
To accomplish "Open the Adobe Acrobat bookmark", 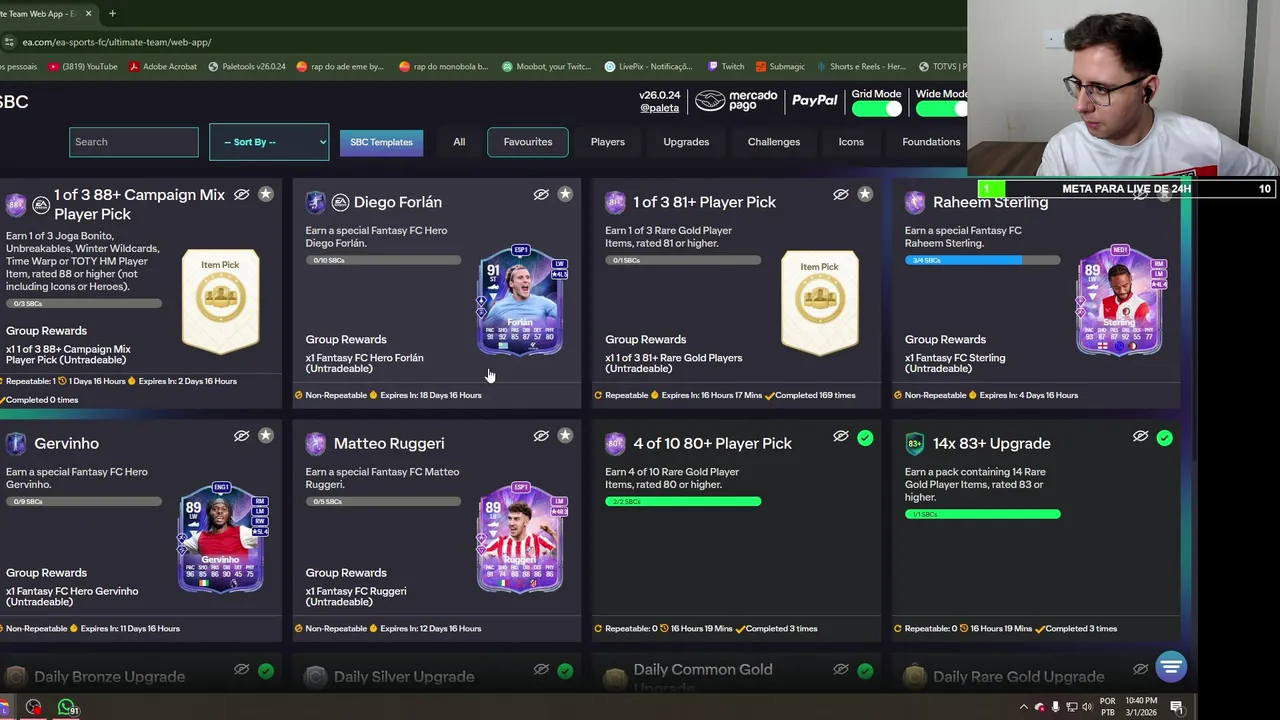I will [163, 67].
